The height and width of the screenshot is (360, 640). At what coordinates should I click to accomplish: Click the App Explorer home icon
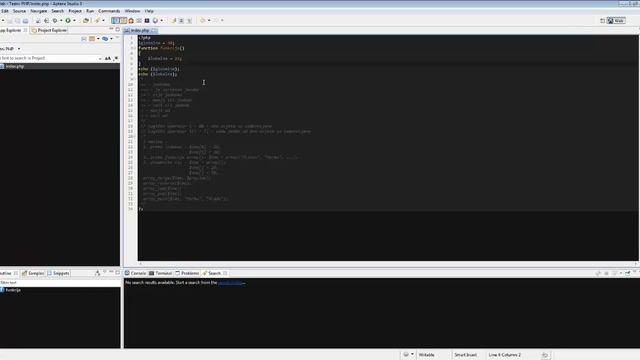coord(84,39)
